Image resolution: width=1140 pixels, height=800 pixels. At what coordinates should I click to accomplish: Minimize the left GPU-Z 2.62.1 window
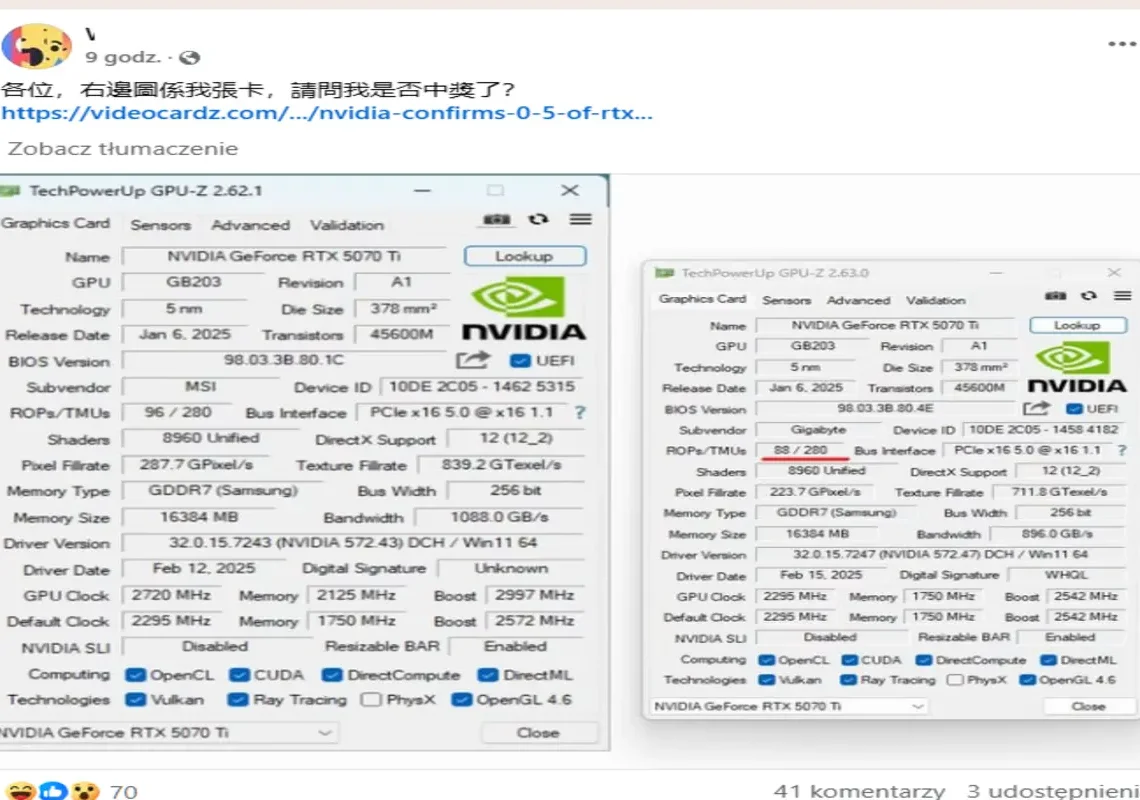(422, 191)
